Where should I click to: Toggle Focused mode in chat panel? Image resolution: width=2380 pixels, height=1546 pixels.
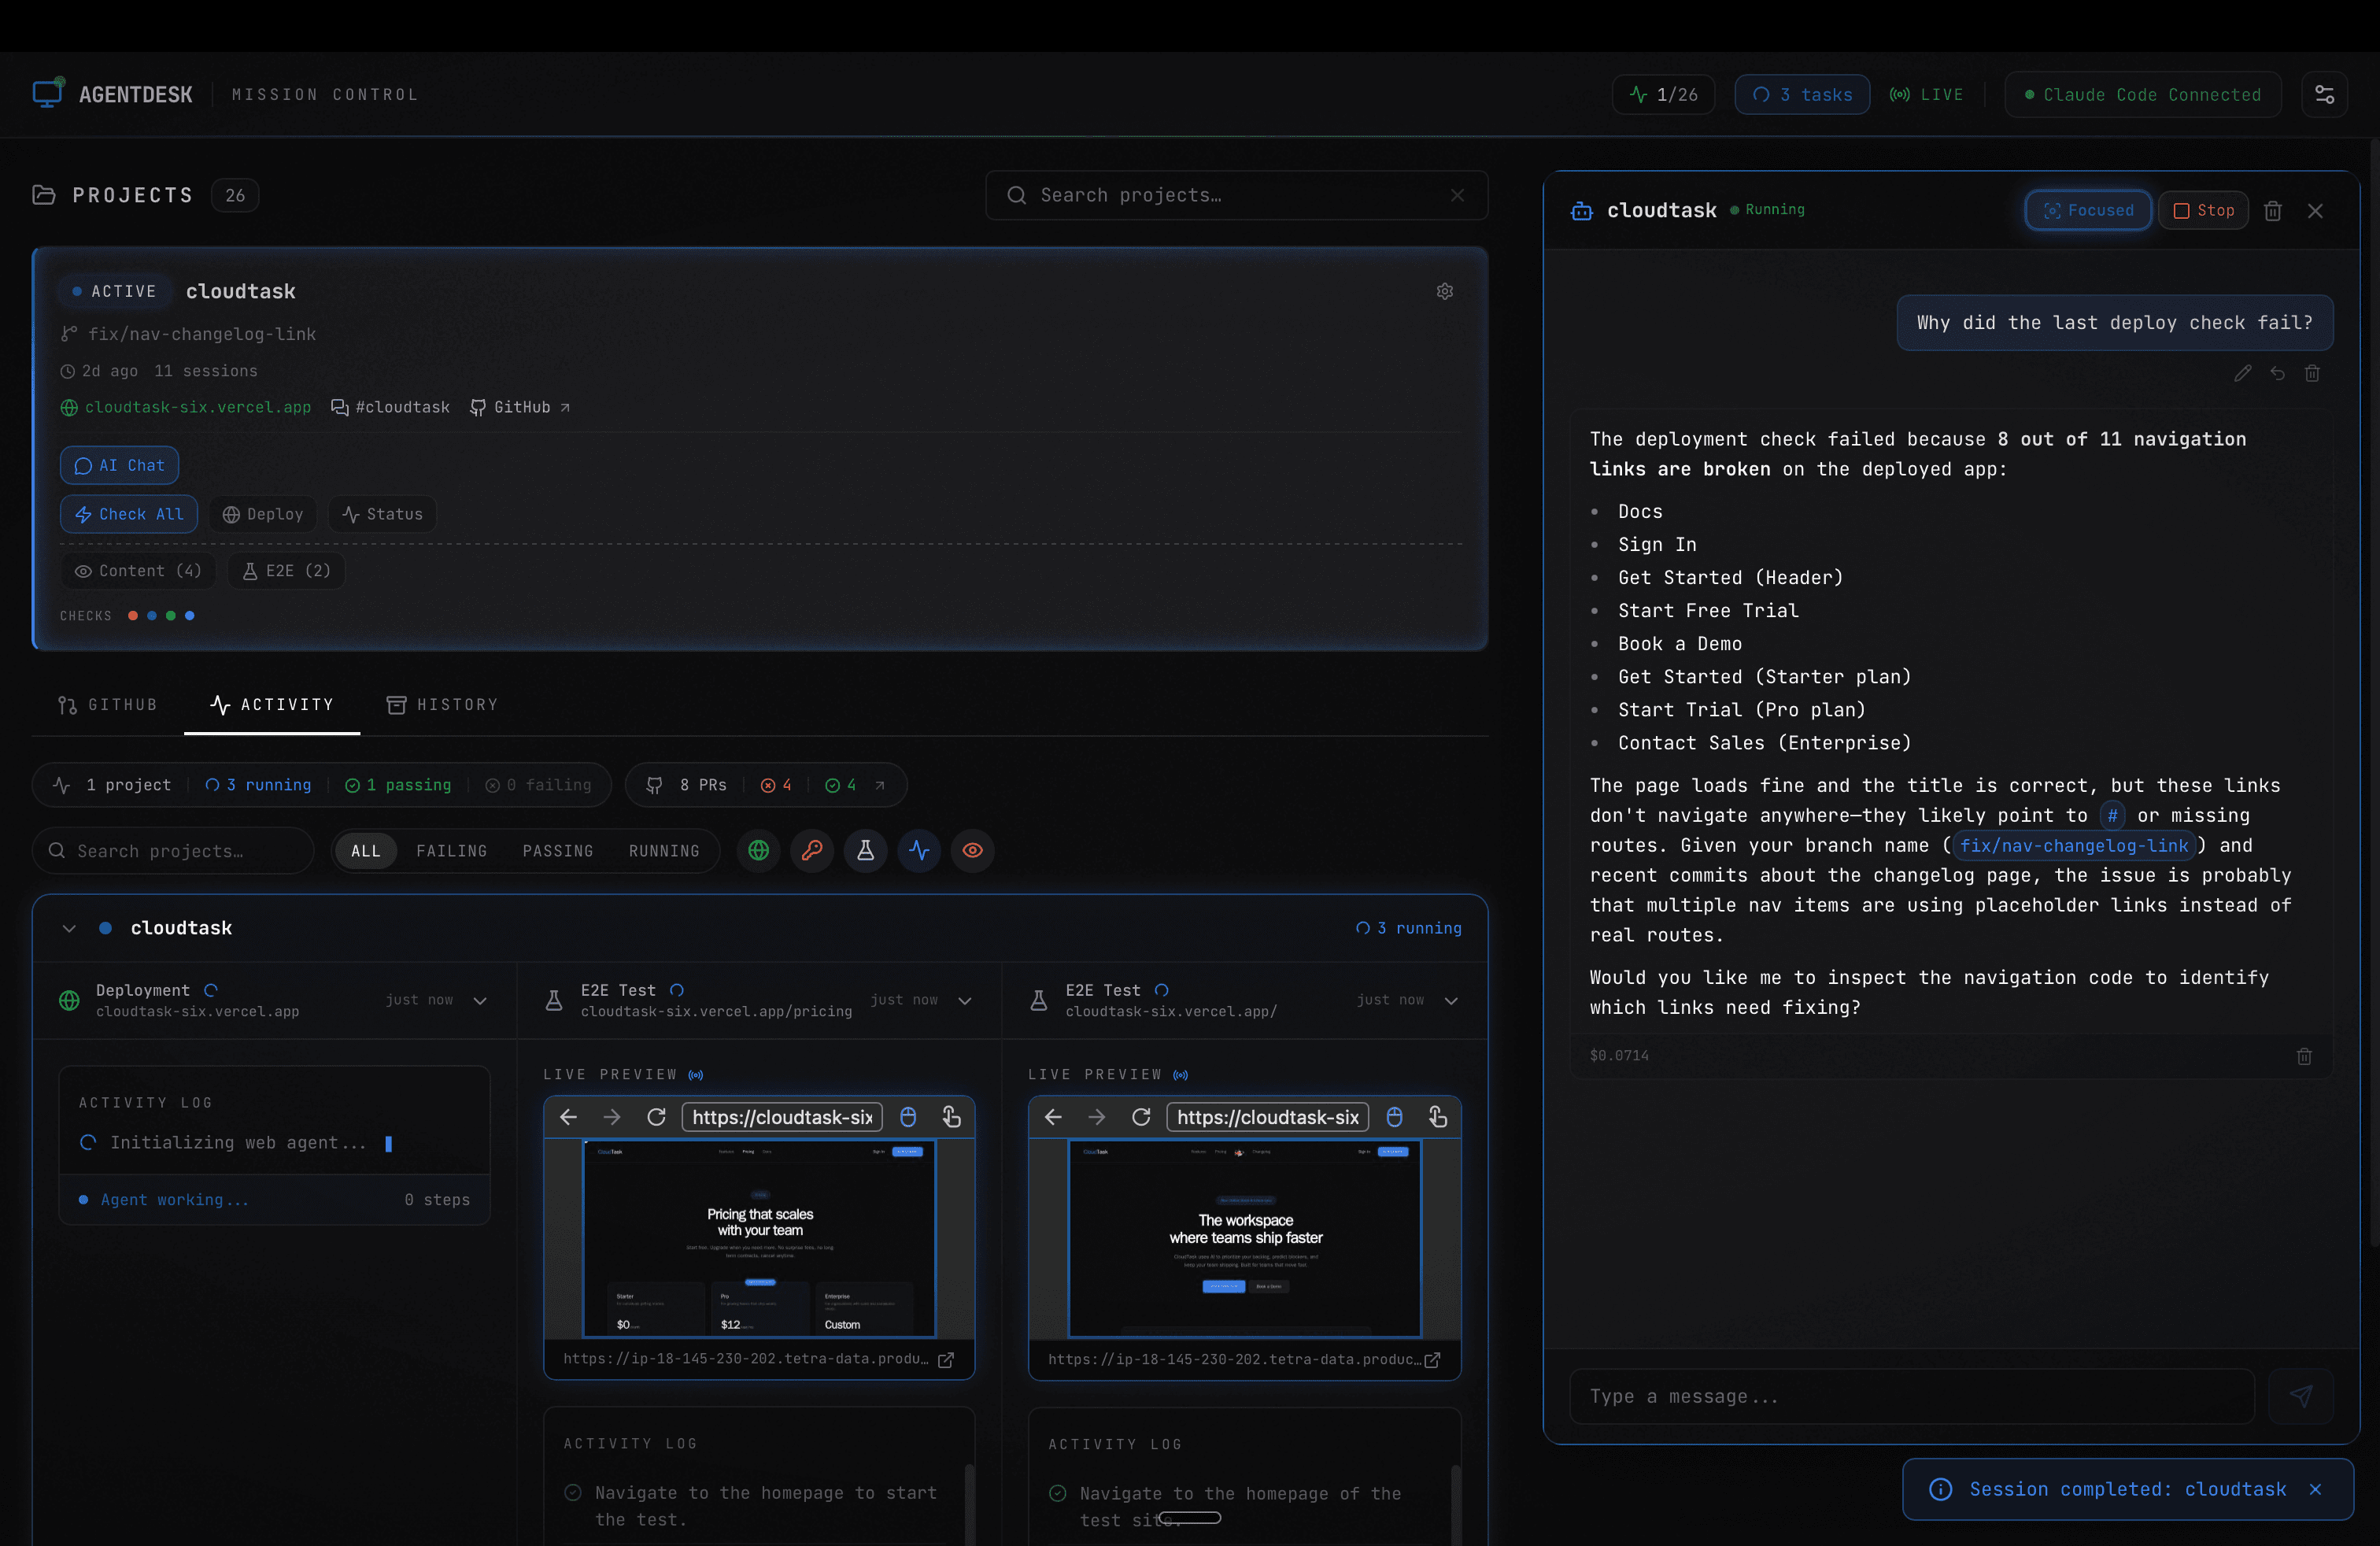[2088, 211]
